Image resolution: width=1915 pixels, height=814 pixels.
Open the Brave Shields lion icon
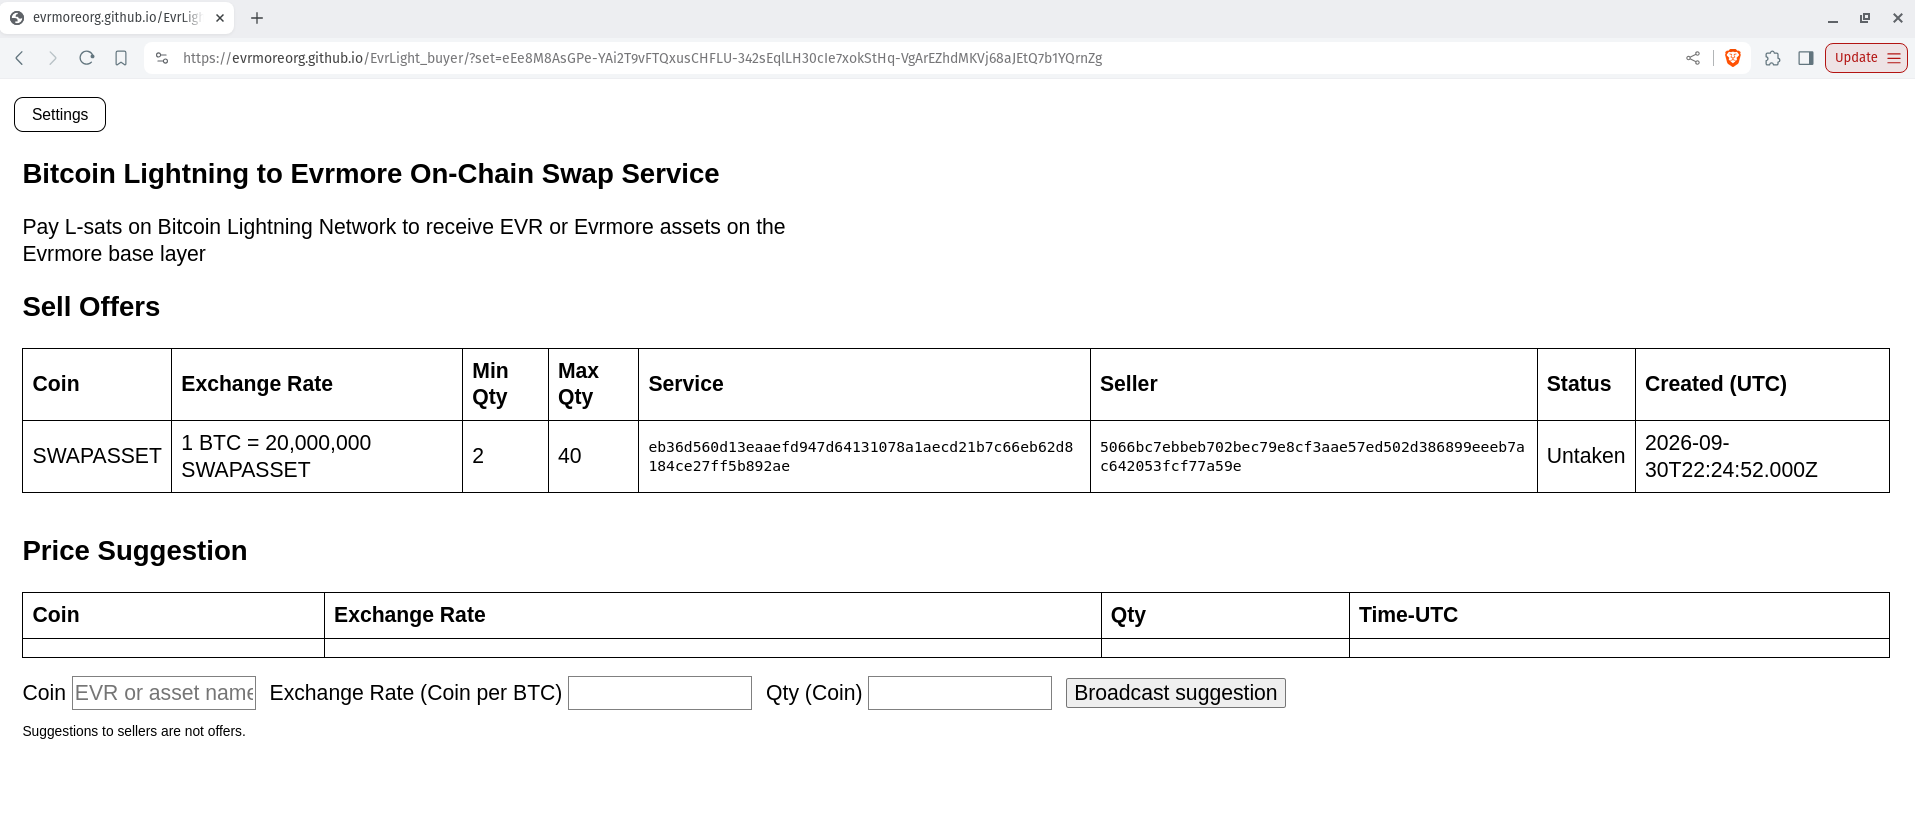pos(1733,58)
